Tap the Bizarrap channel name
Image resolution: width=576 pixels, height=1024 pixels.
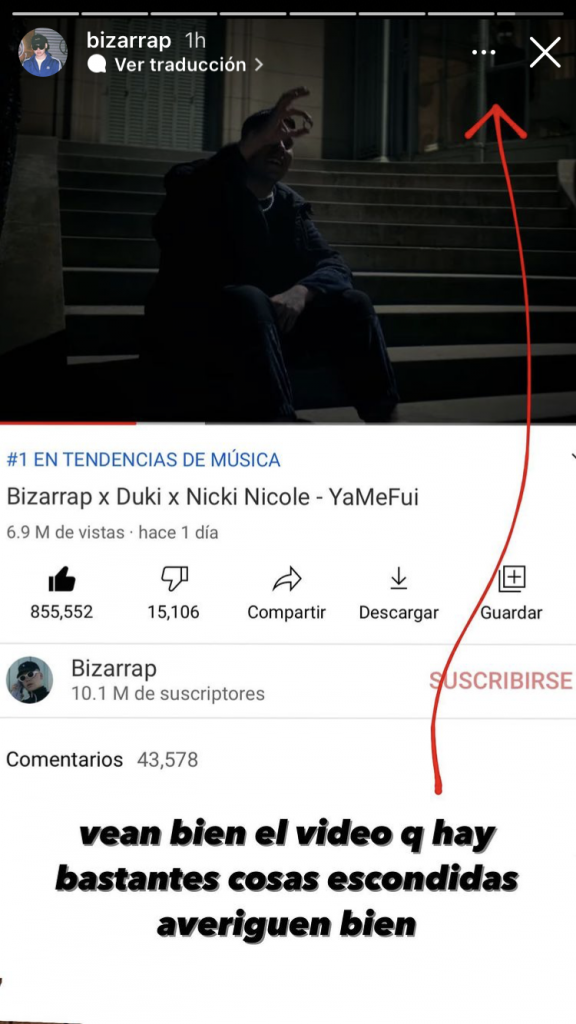[114, 669]
